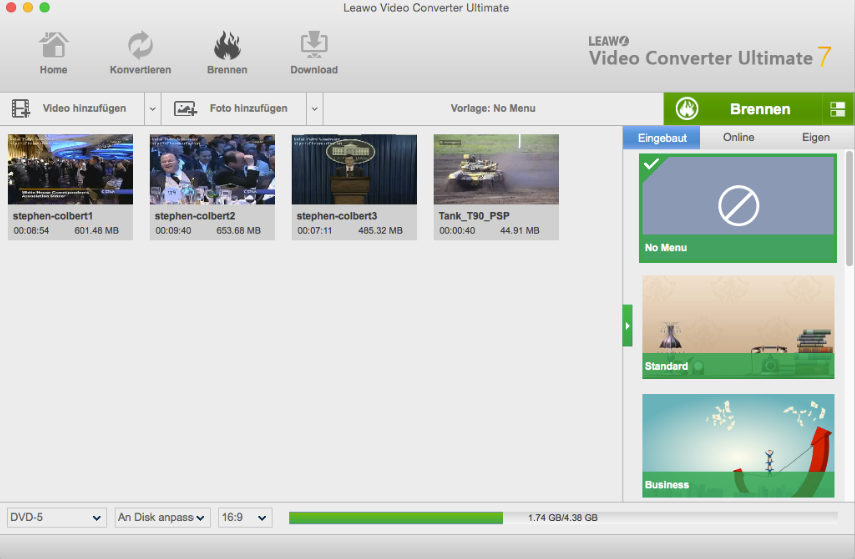Viewport: 855px width, 559px height.
Task: Click the template list vertical scrollbar
Action: pos(849,210)
